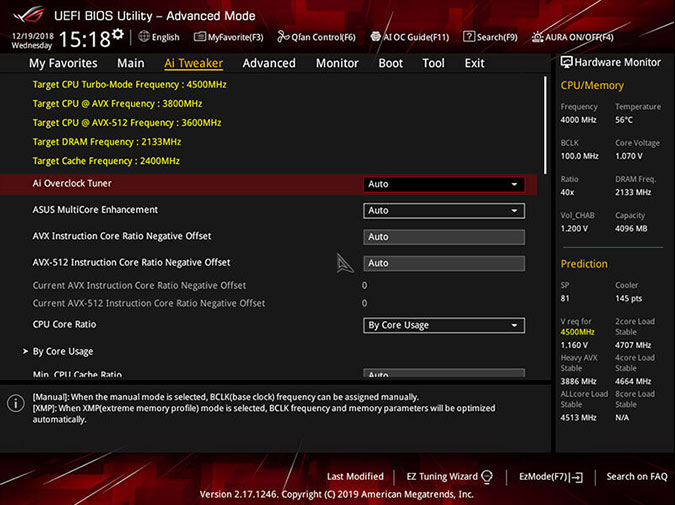Click the yellow 4500MHz prediction text

tap(577, 332)
